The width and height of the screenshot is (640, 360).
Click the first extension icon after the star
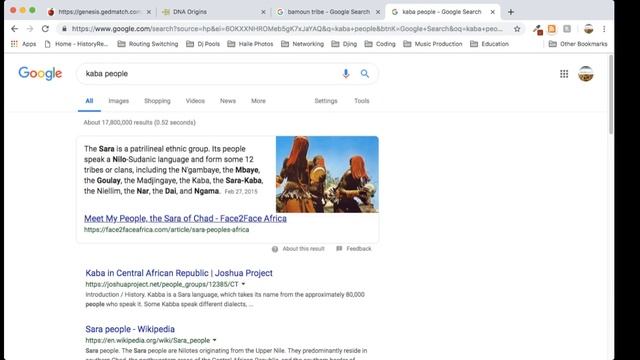[538, 29]
